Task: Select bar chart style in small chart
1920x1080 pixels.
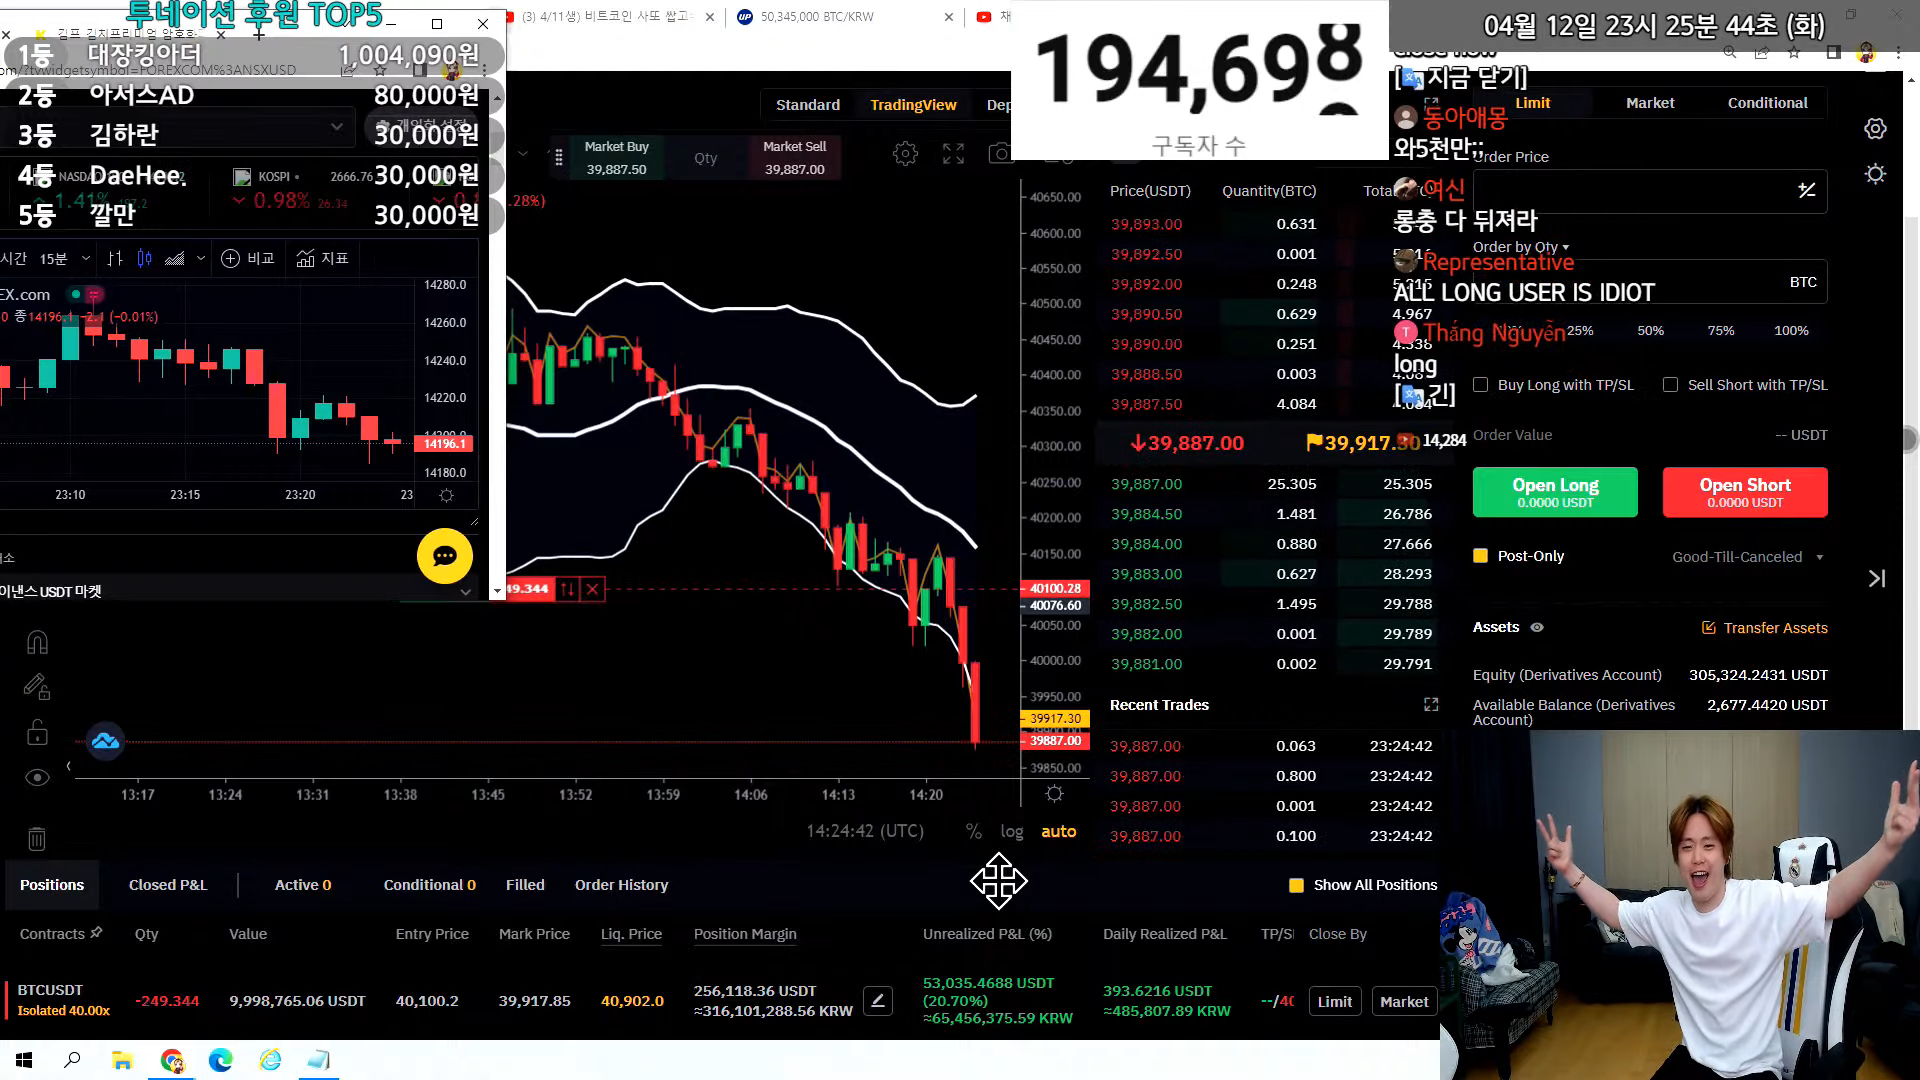Action: pos(115,259)
